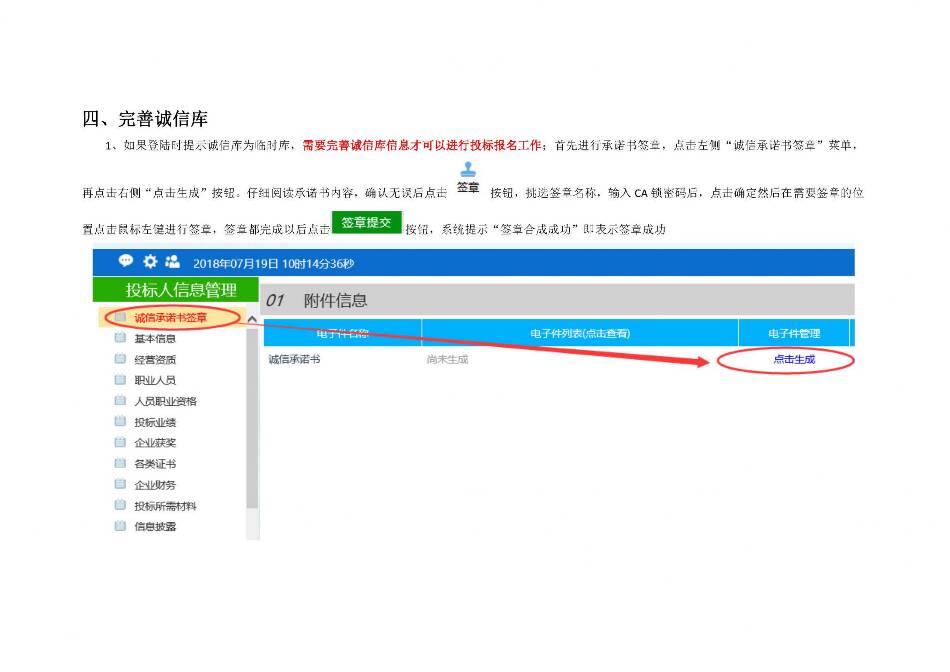This screenshot has width=950, height=672.
Task: Click the sidebar scroll-up arrow
Action: (252, 320)
